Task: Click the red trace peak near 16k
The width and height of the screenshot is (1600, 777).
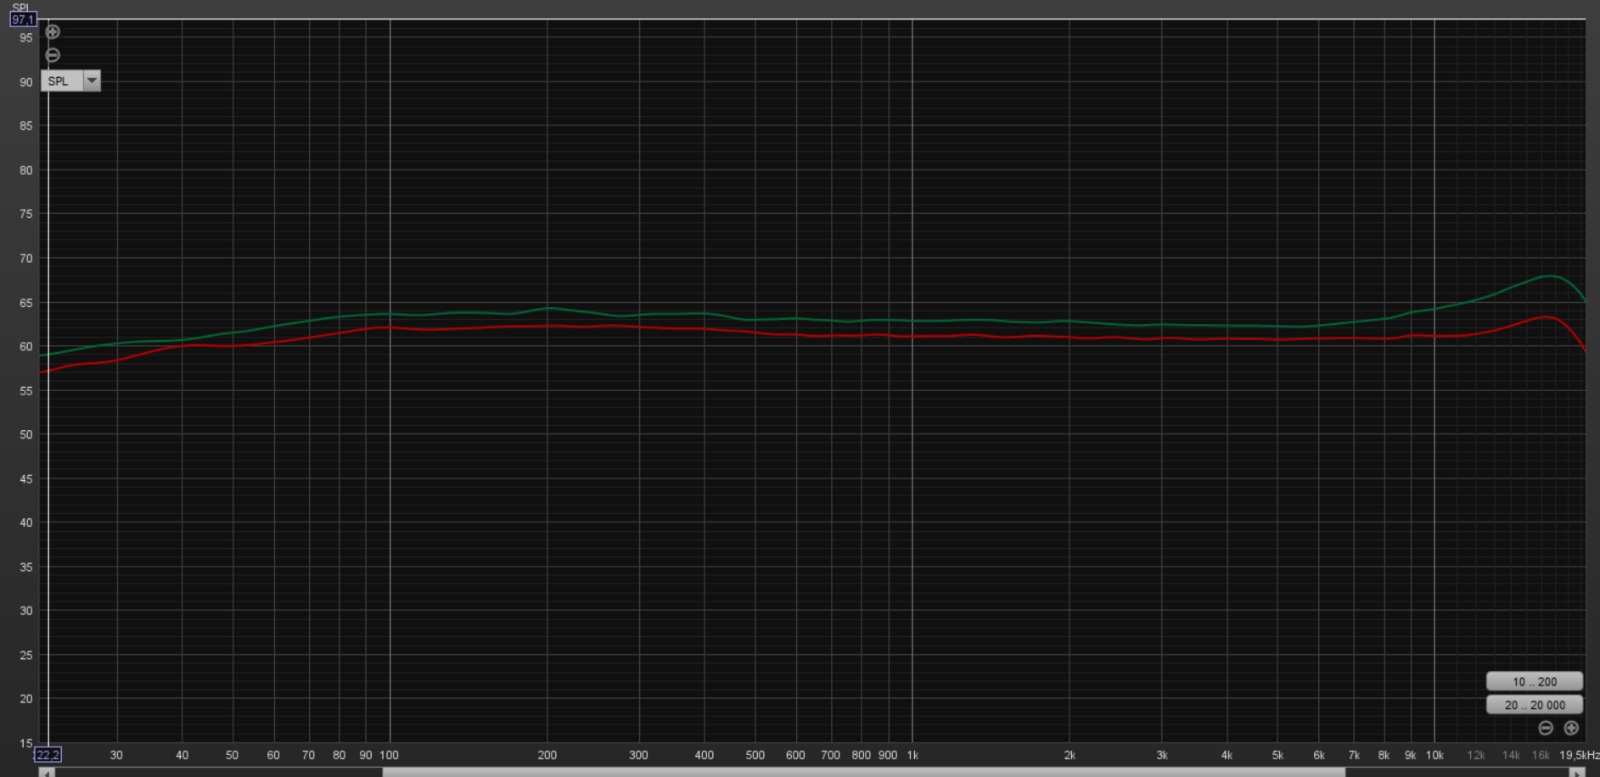Action: pos(1546,317)
